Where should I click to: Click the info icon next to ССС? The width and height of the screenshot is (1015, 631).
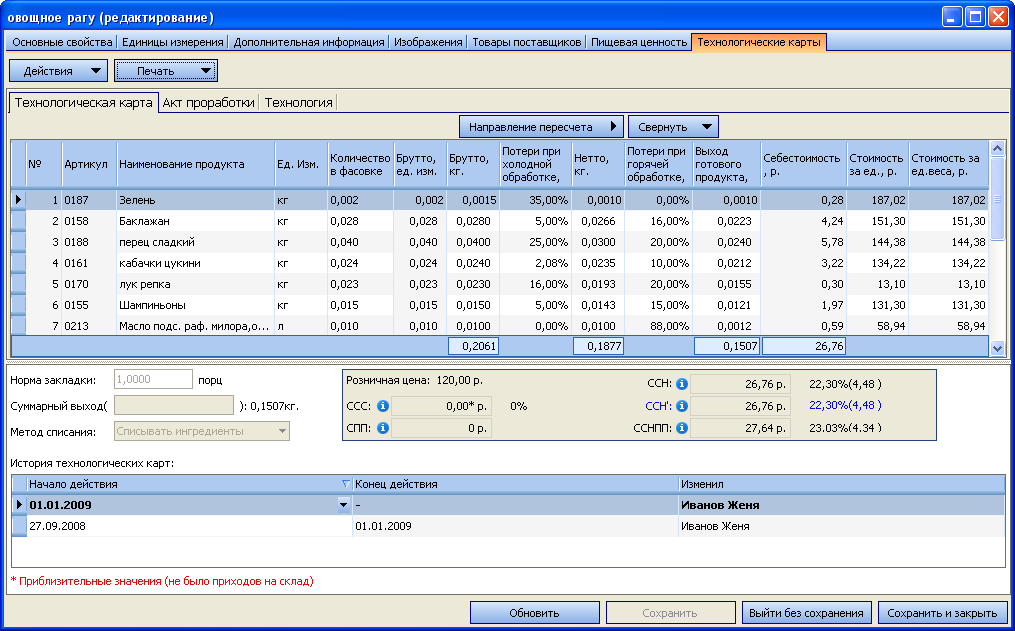(x=383, y=406)
